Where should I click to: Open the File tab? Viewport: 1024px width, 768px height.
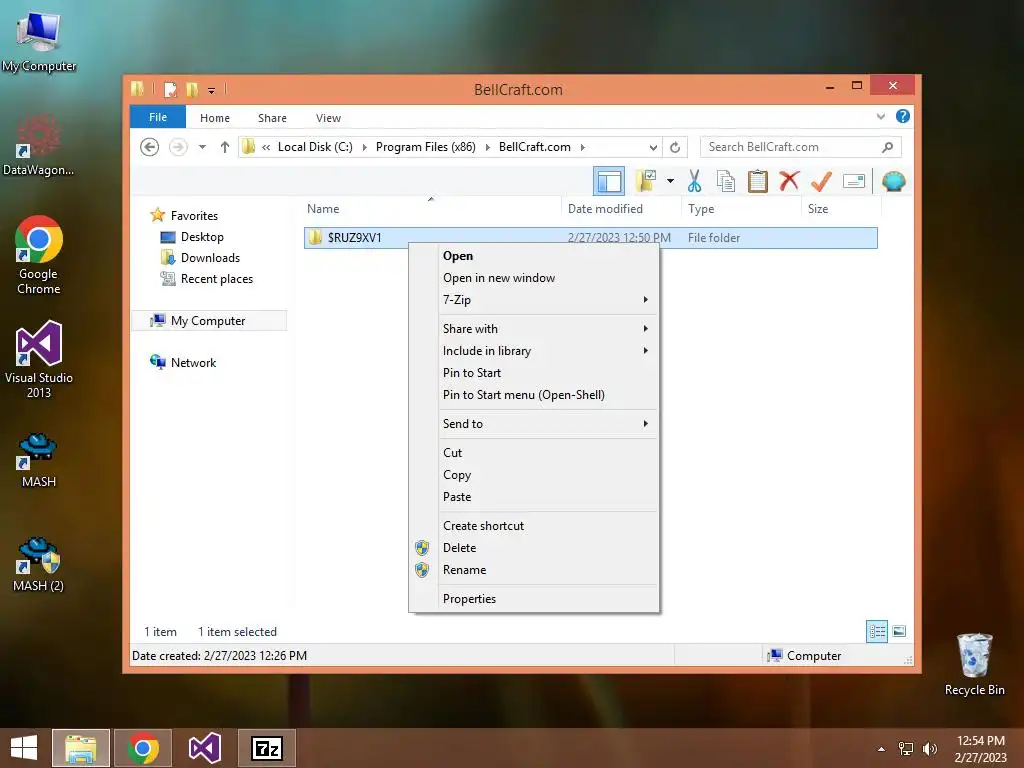[158, 117]
